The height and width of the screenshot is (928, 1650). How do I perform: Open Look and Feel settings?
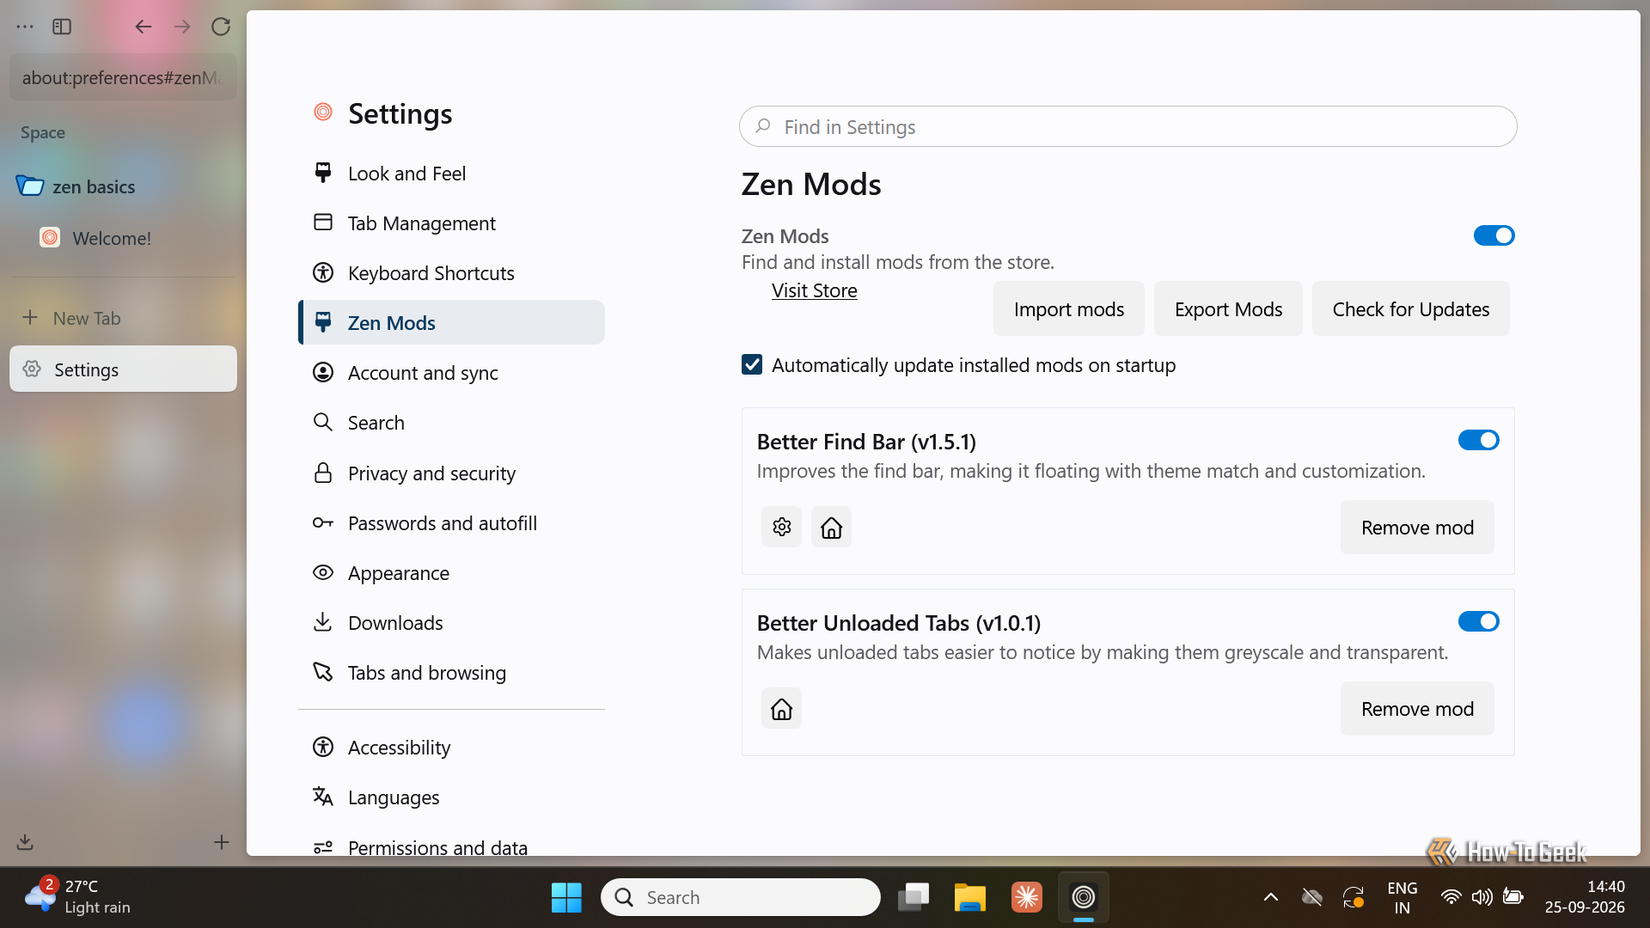point(451,173)
